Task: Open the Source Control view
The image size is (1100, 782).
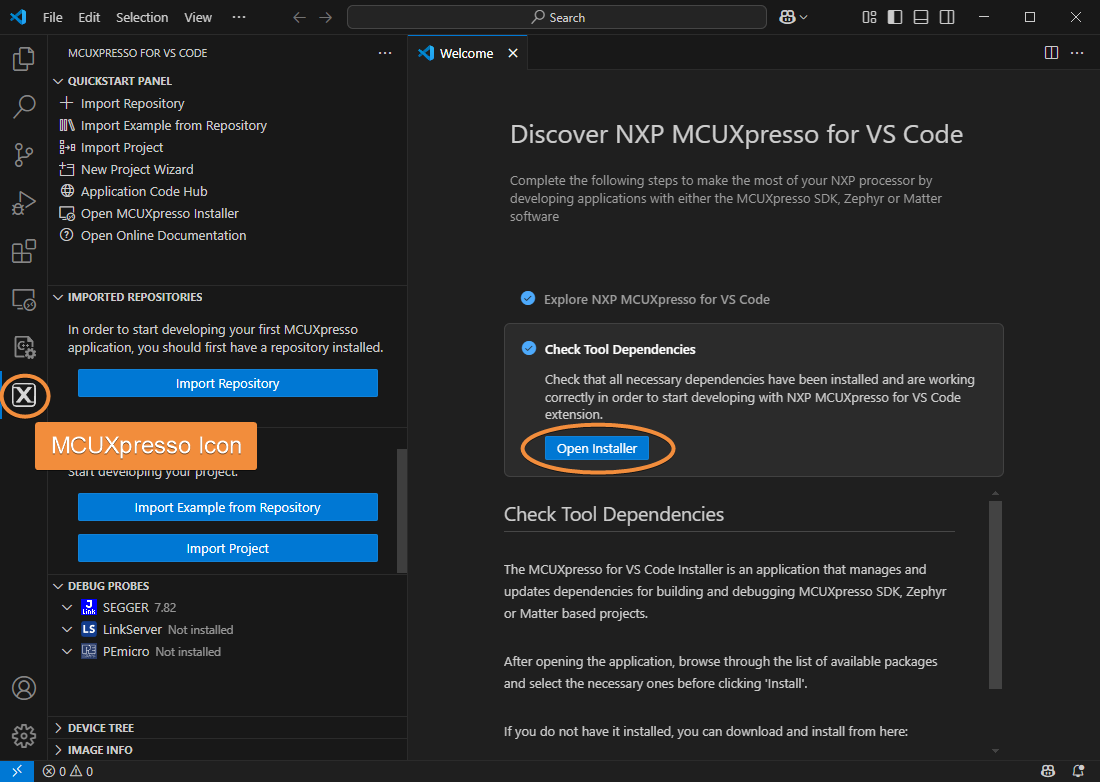Action: pyautogui.click(x=23, y=155)
